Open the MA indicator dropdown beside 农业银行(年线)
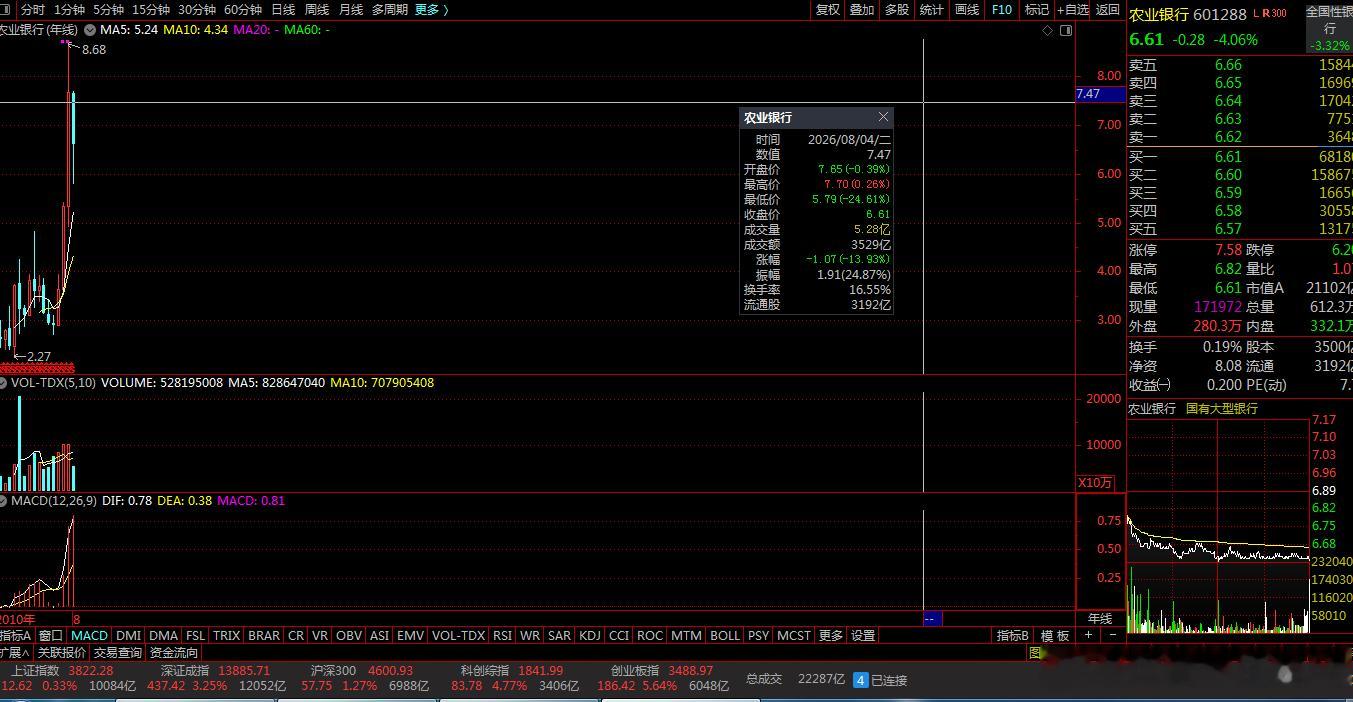 [x=90, y=30]
